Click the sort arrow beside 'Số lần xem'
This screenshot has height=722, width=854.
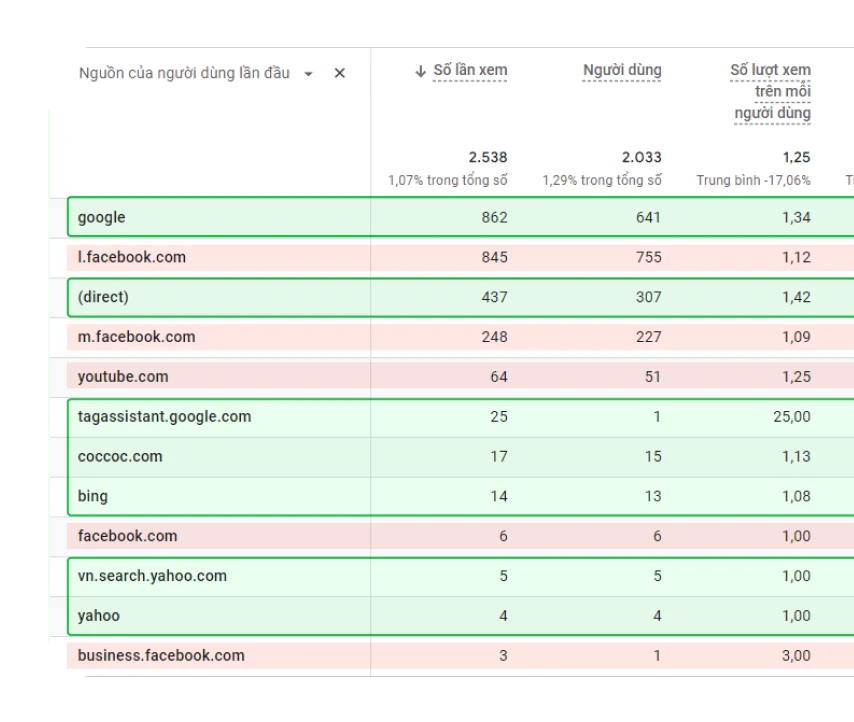(420, 71)
